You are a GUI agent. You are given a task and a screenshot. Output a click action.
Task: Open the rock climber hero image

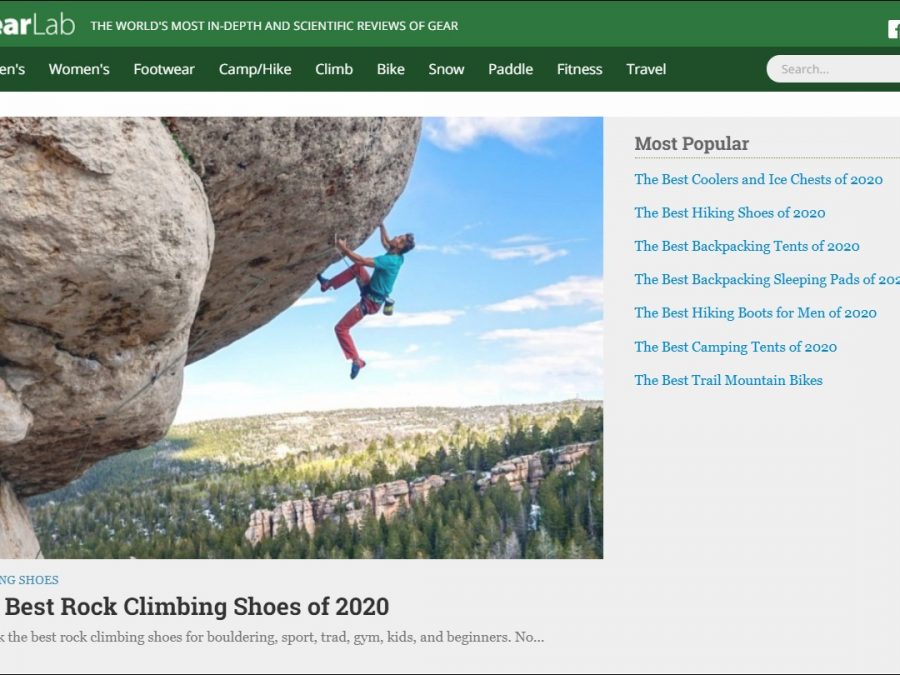[300, 337]
